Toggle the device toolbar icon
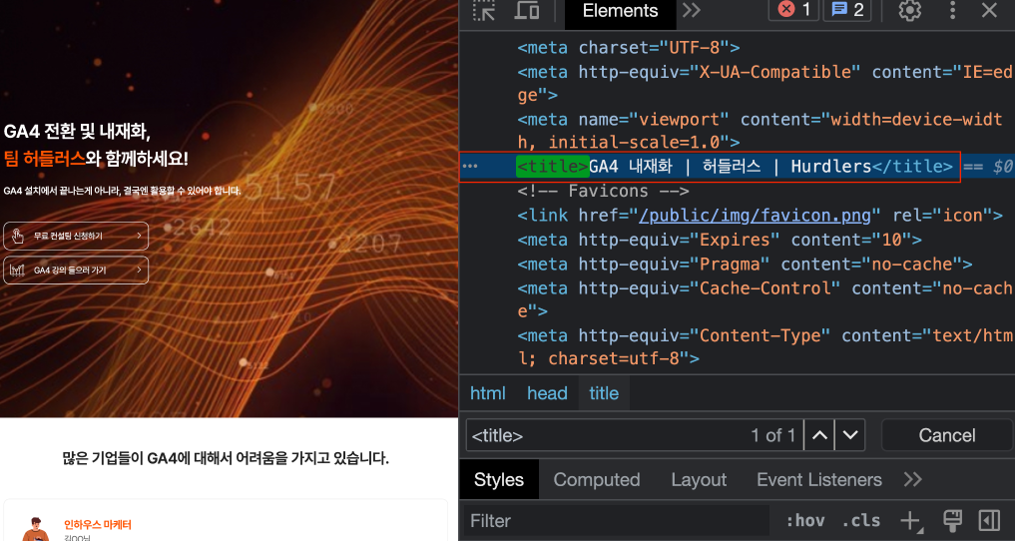The image size is (1015, 541). pos(526,10)
